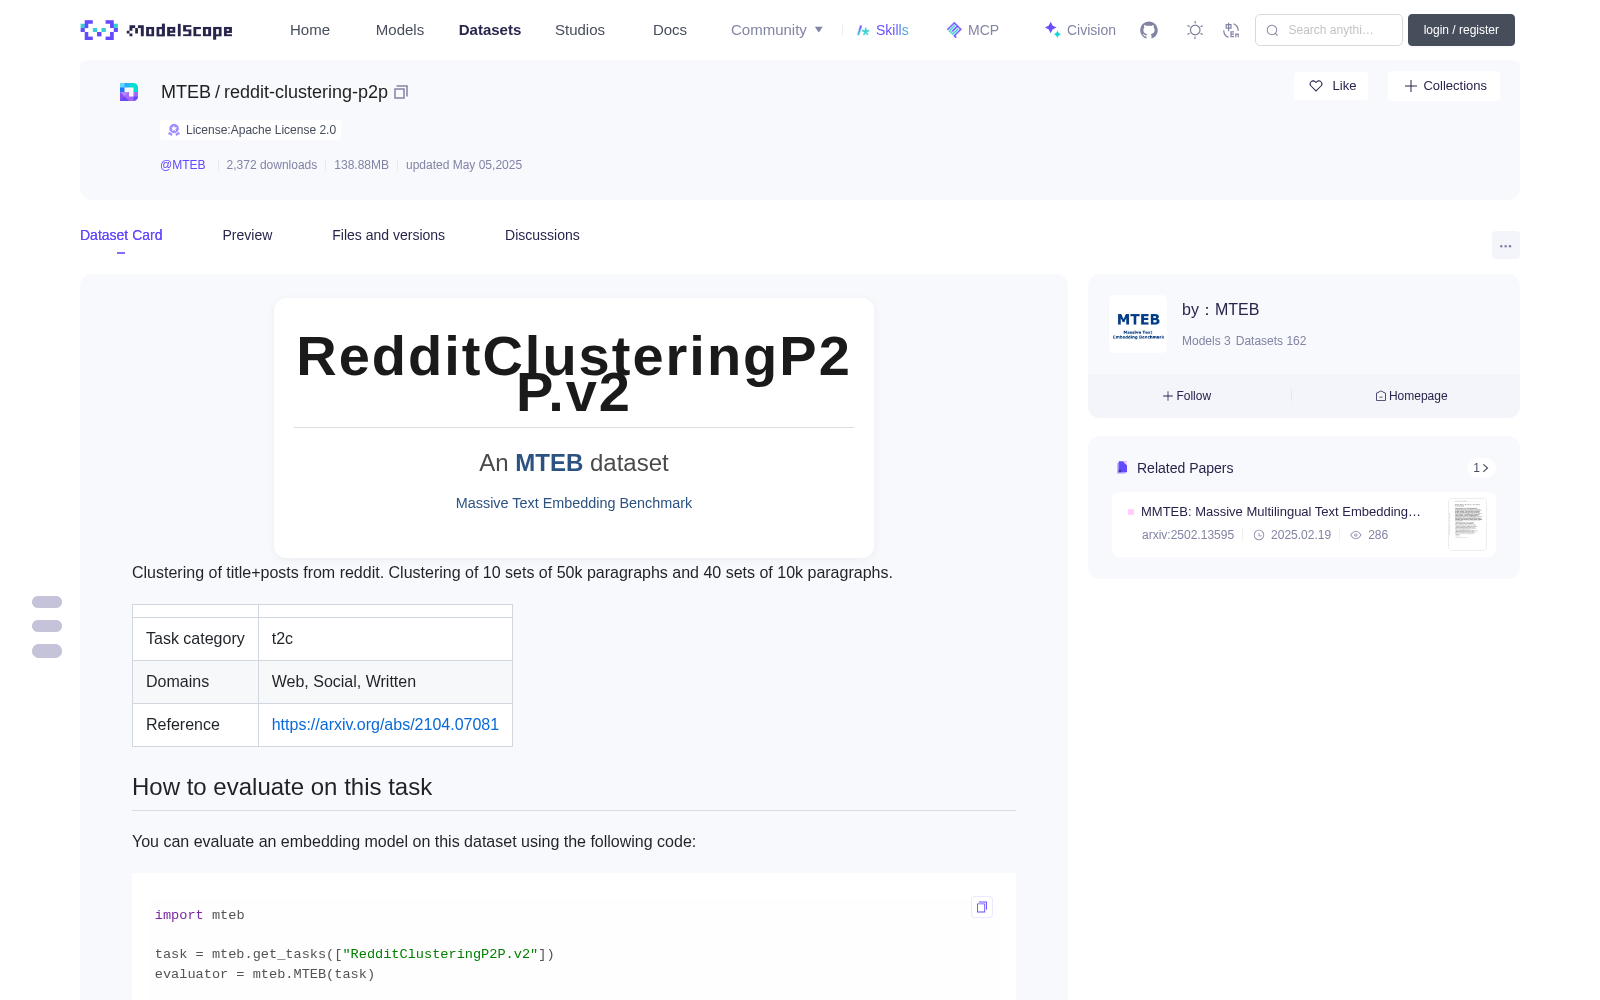Viewport: 1600px width, 1000px height.
Task: Expand Related Papers count arrow
Action: pyautogui.click(x=1481, y=468)
